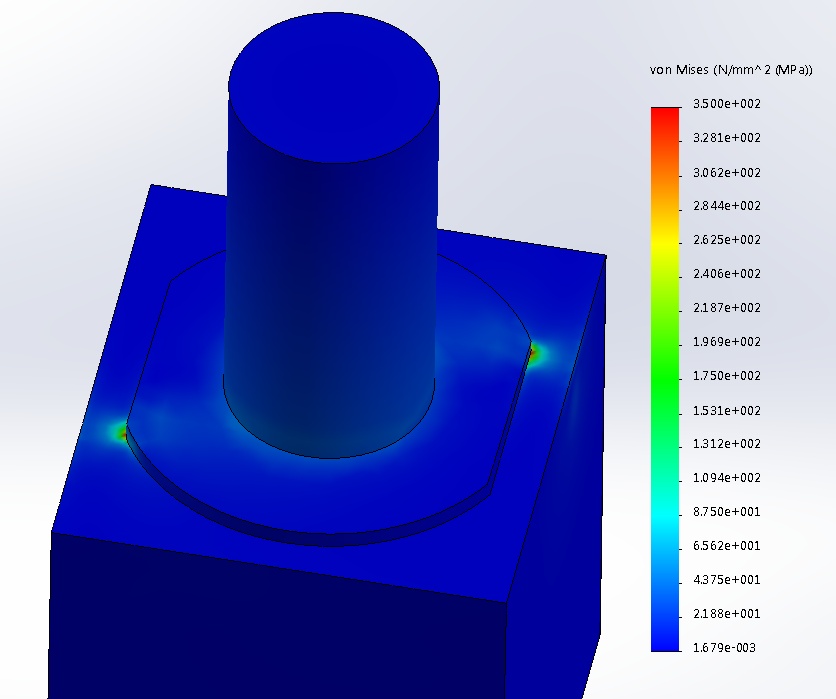Click the 1.531e+002 legend value
The height and width of the screenshot is (699, 836).
(727, 411)
